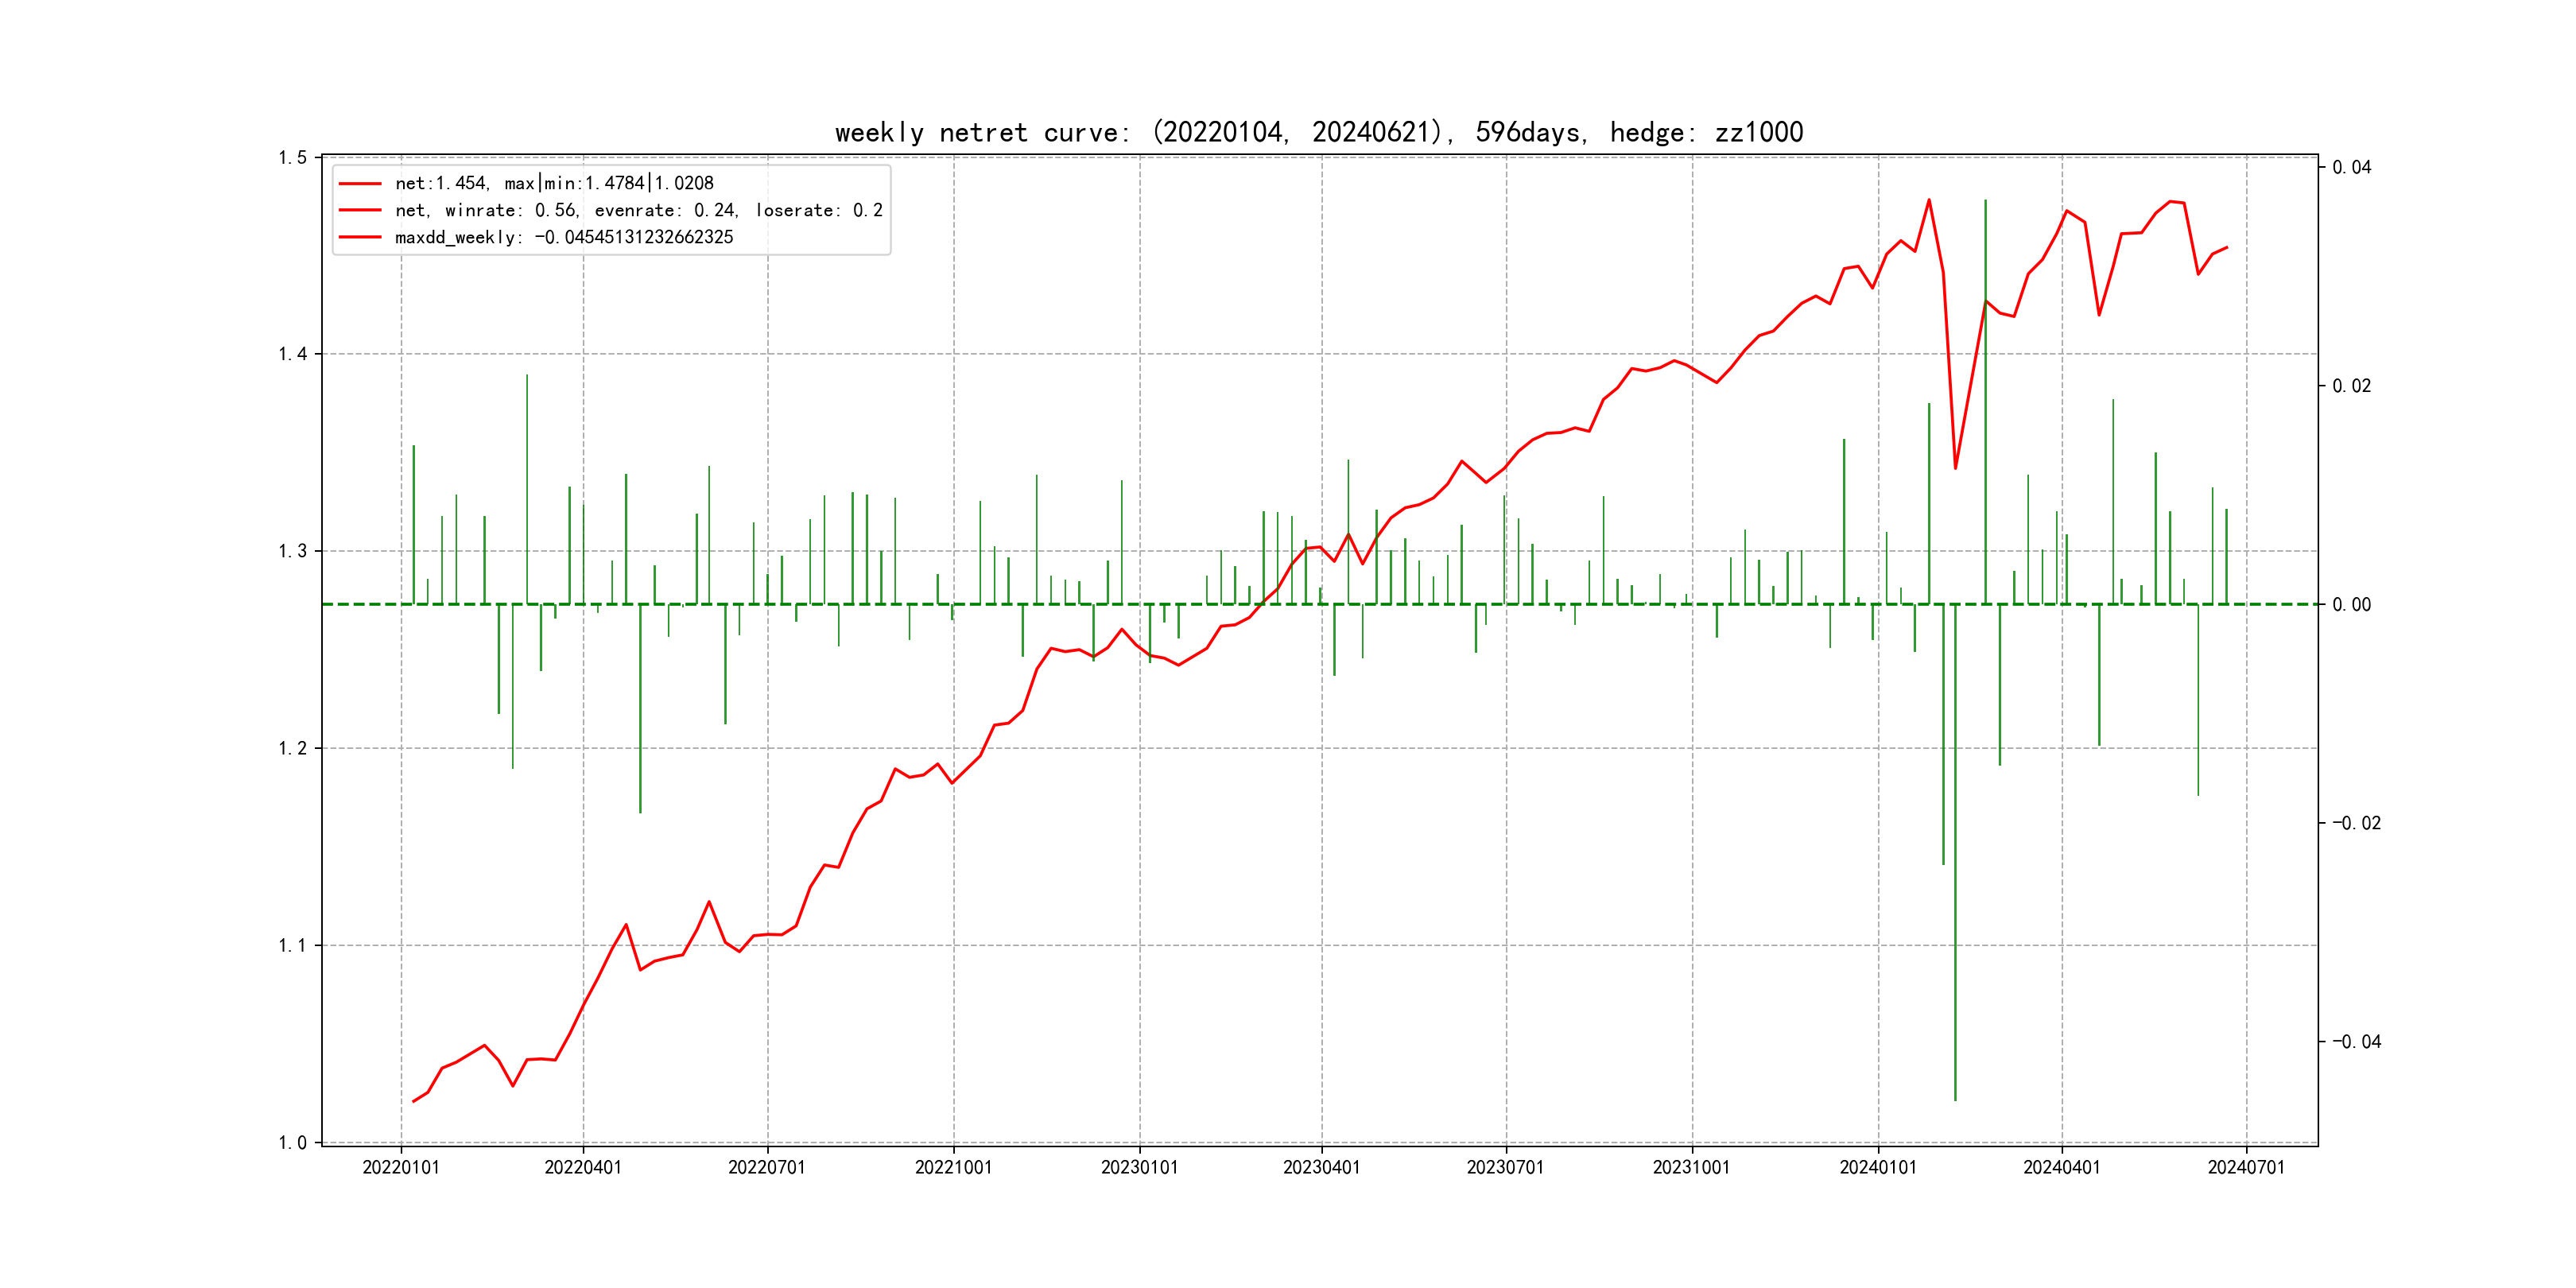Click x-axis label 20230101
Screen dimensions: 2576x1288
coord(1139,1167)
